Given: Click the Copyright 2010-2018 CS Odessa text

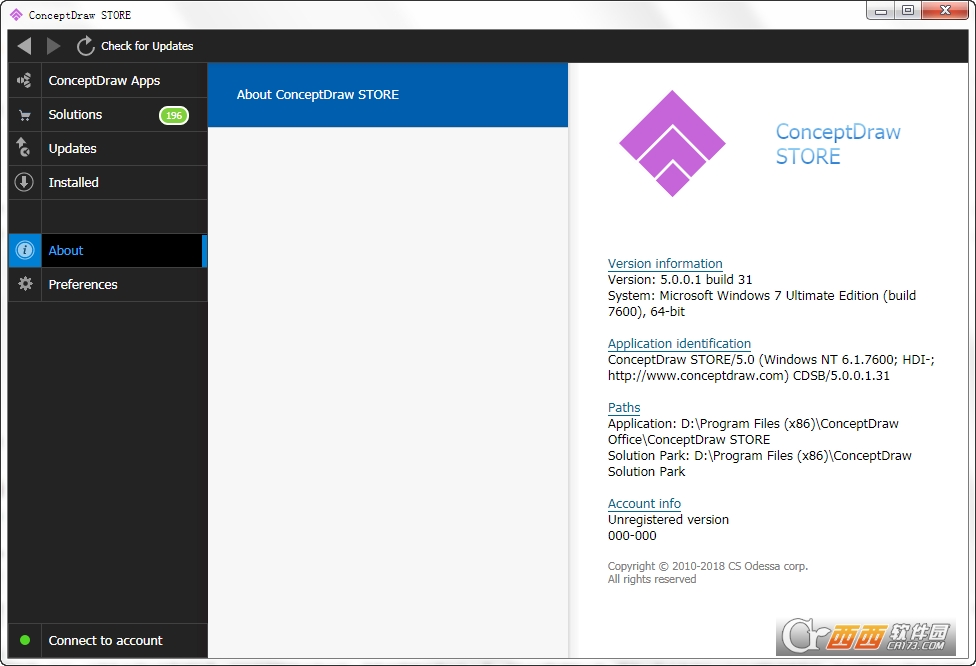Looking at the screenshot, I should 708,566.
